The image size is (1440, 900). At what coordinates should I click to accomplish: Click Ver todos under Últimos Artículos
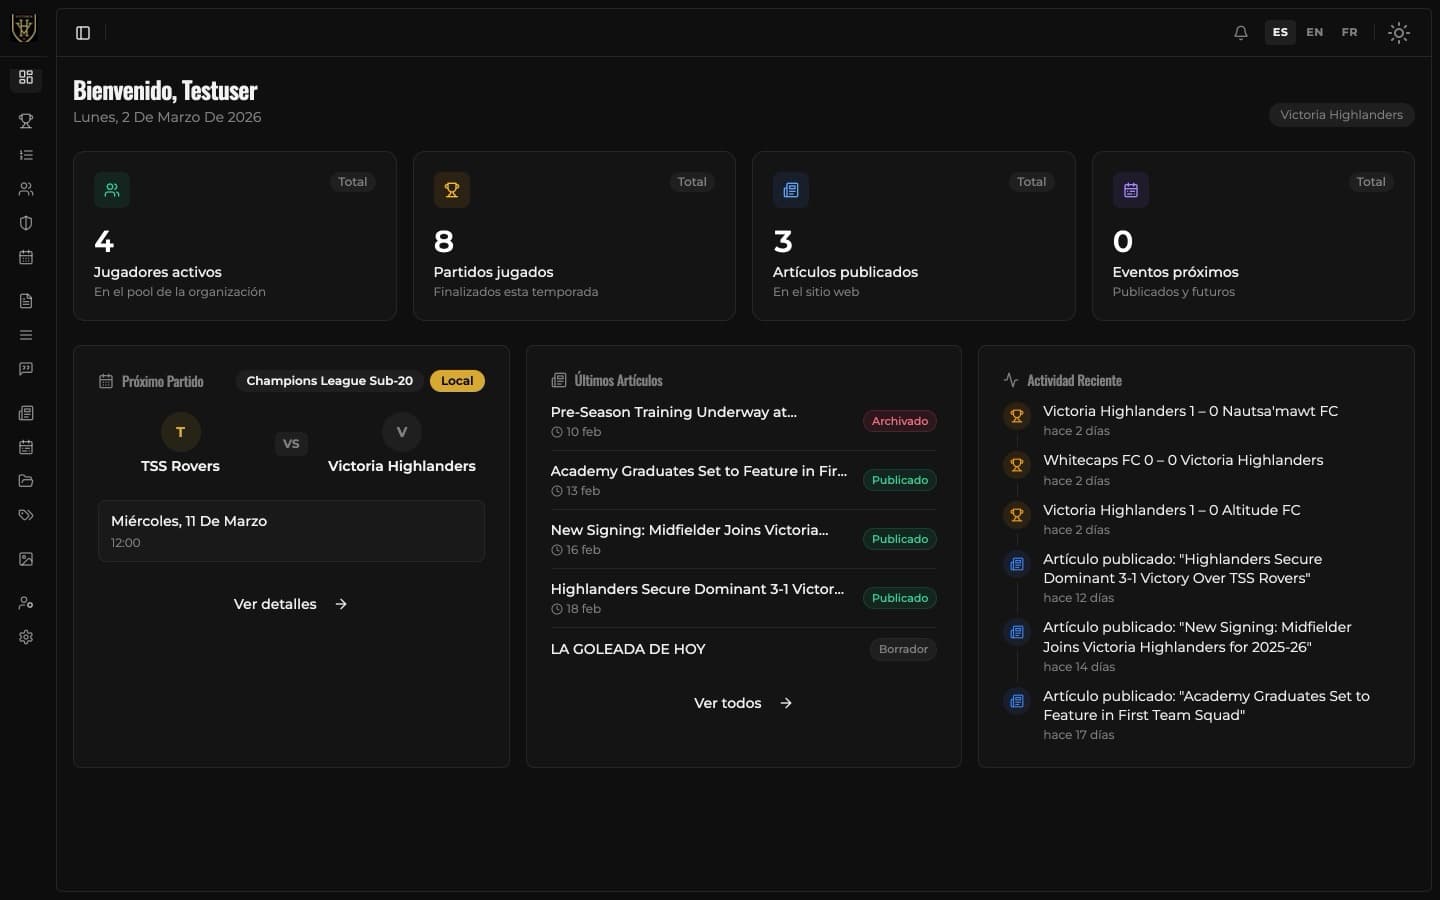[742, 703]
